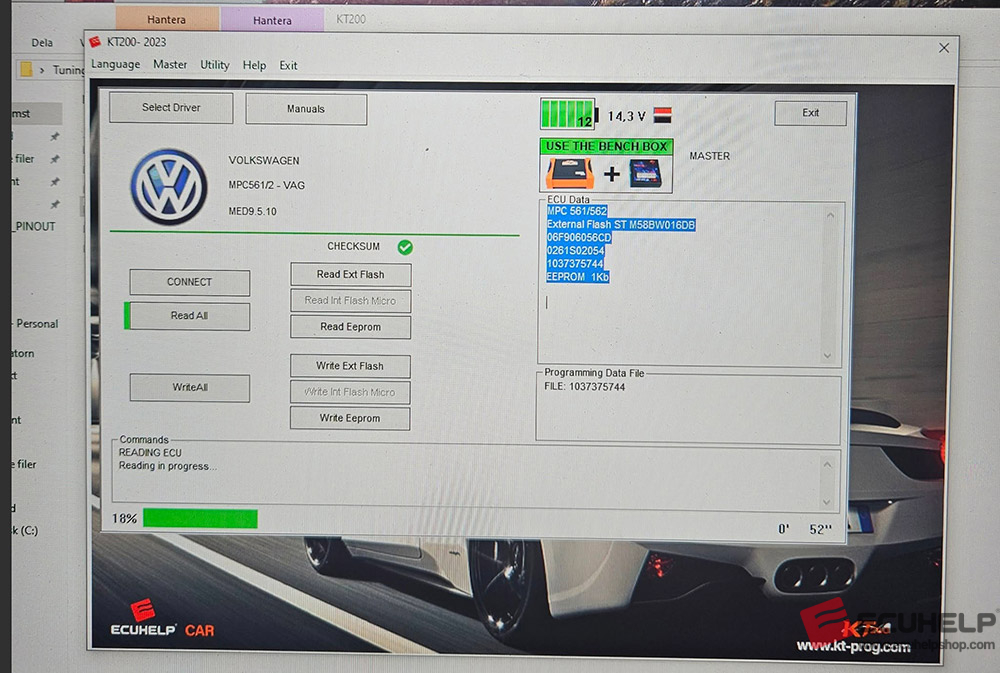Click the KT200 tab in background window

[351, 19]
